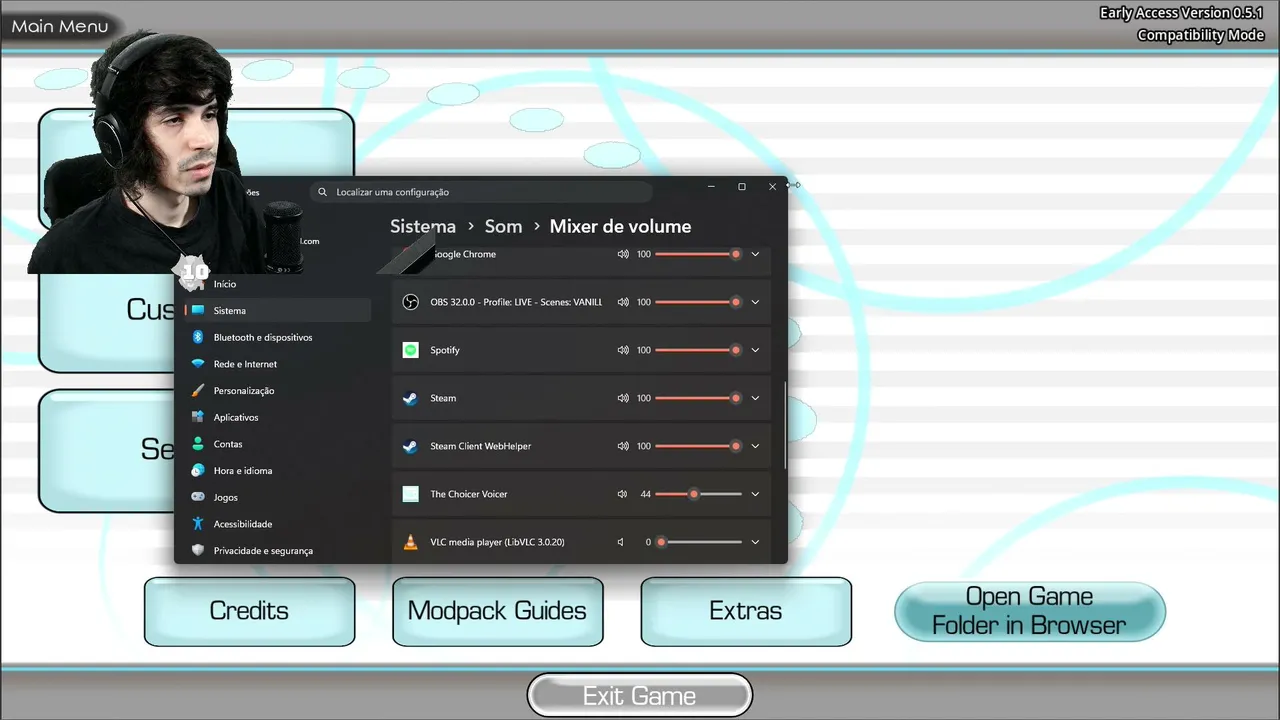Expand the OBS mixer row chevron
The height and width of the screenshot is (720, 1280).
point(755,302)
